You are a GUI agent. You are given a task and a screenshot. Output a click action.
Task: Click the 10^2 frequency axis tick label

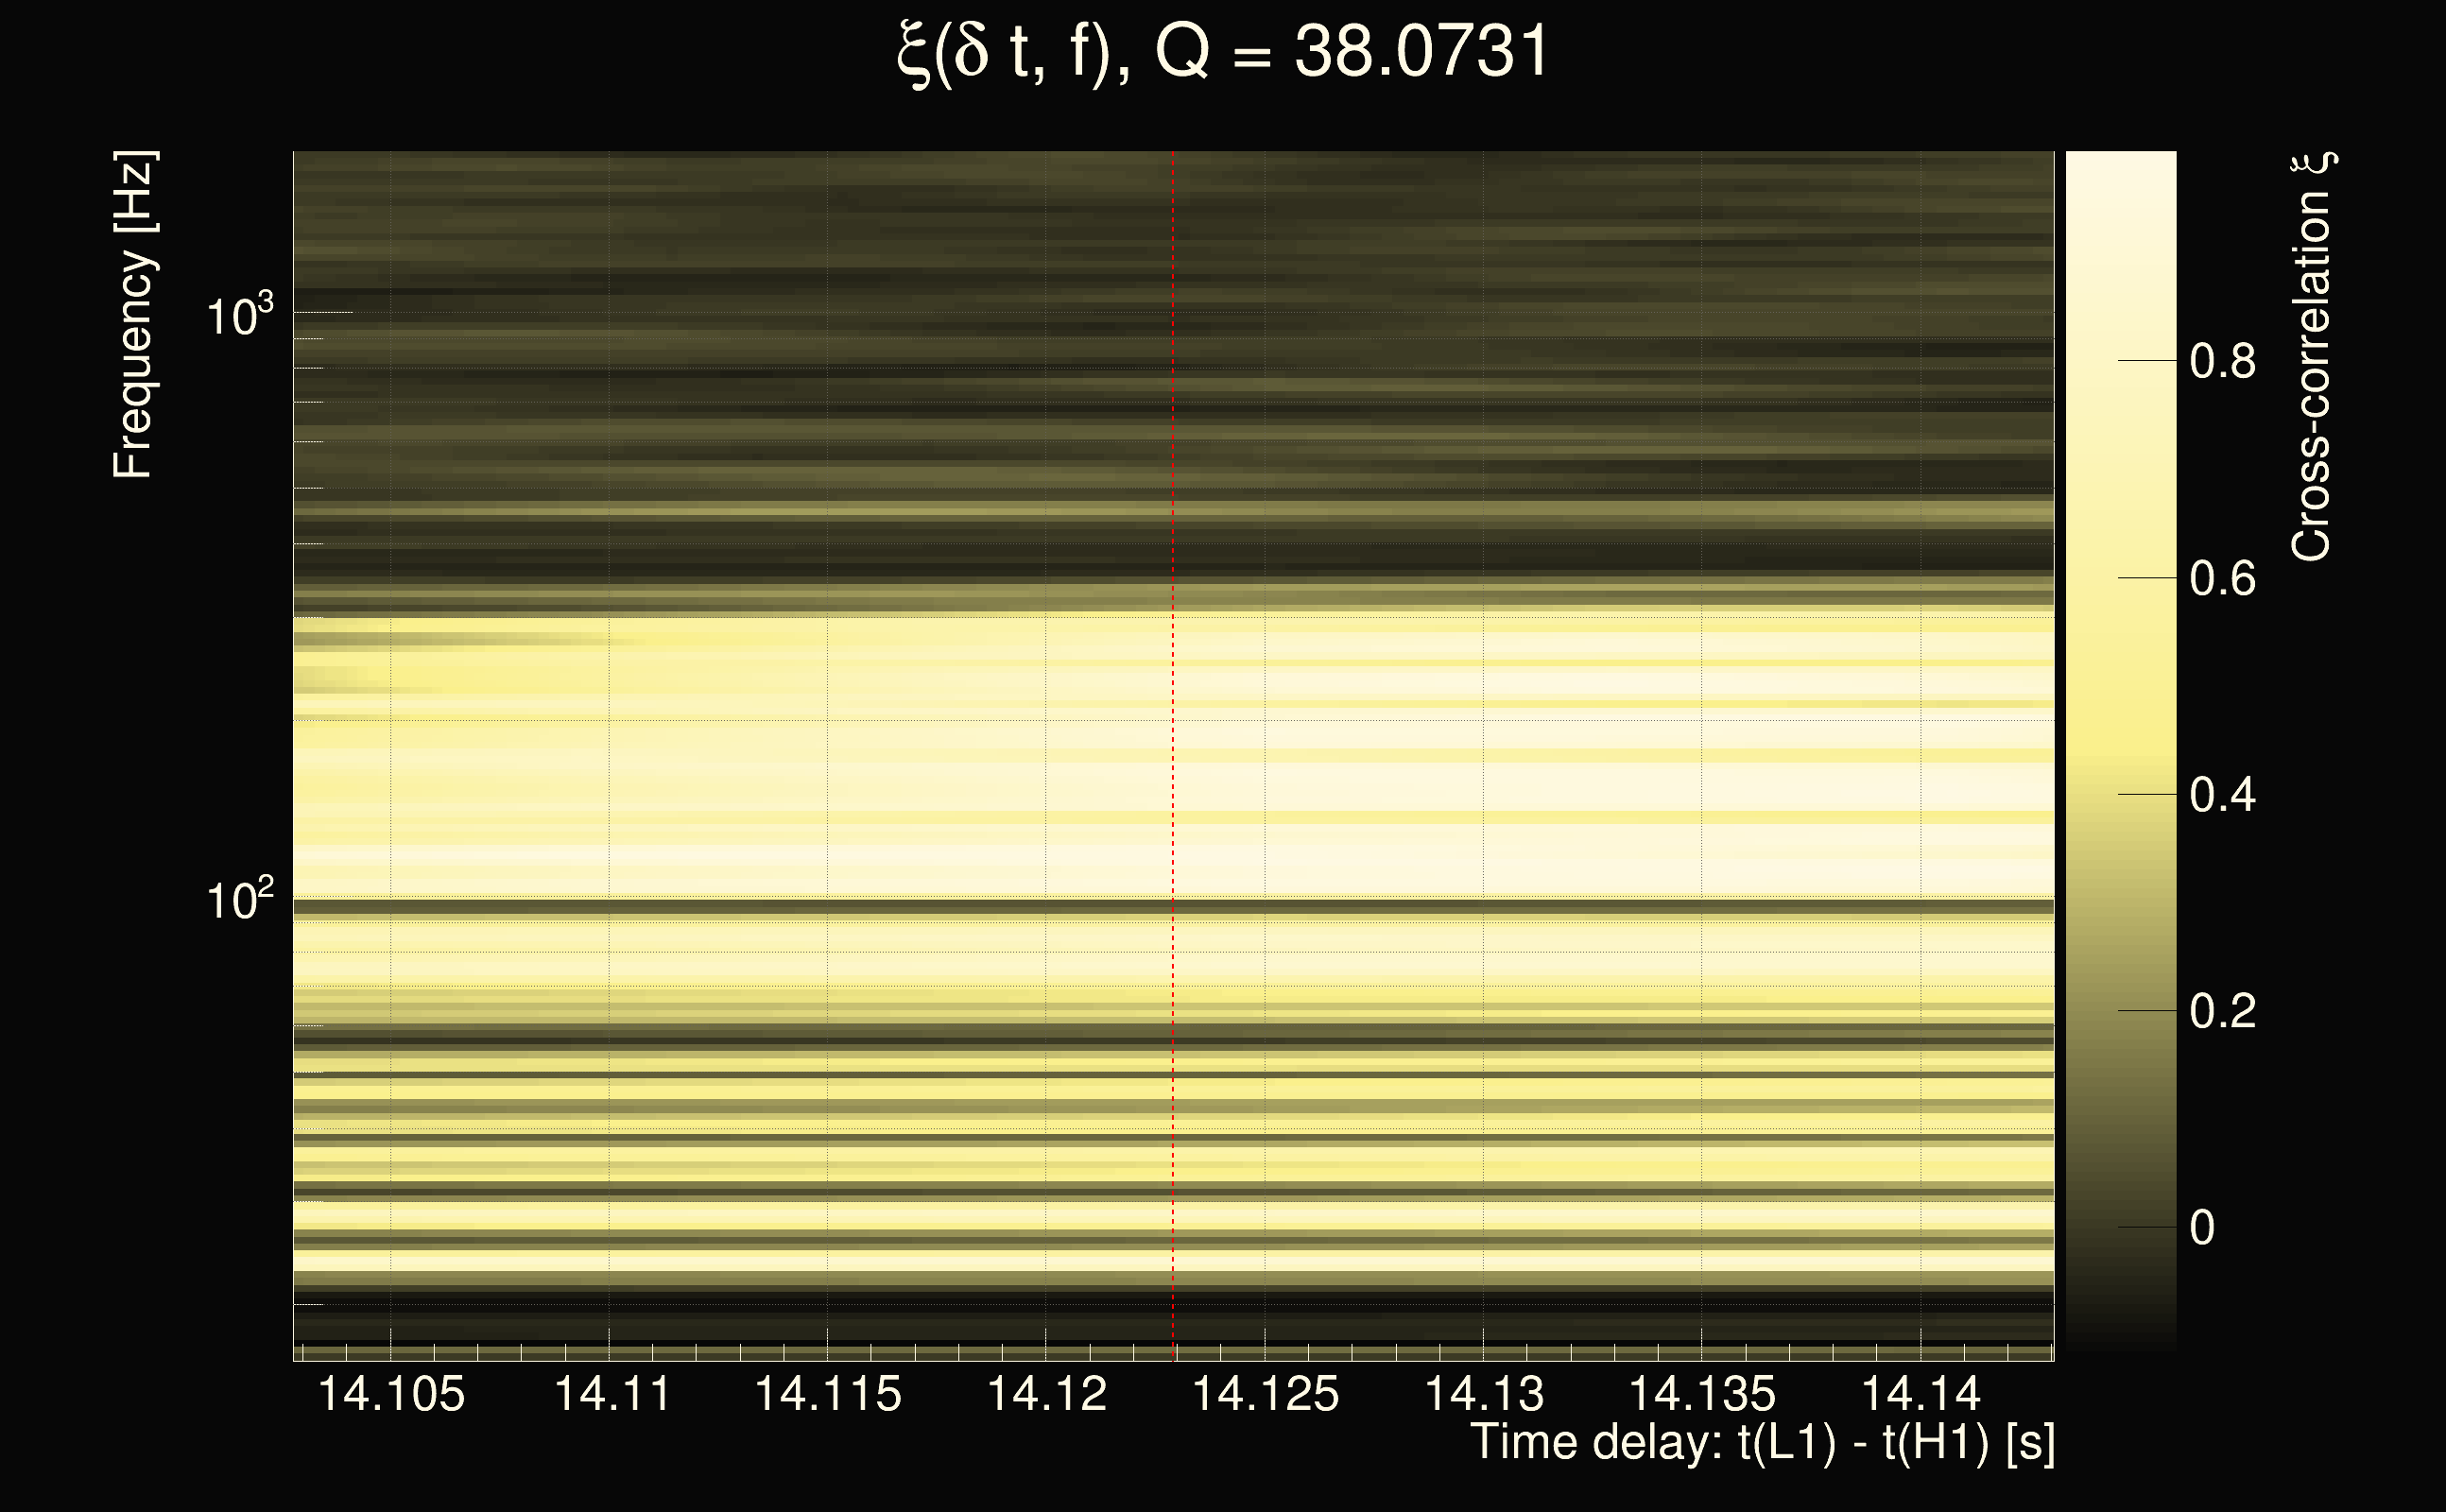(239, 900)
